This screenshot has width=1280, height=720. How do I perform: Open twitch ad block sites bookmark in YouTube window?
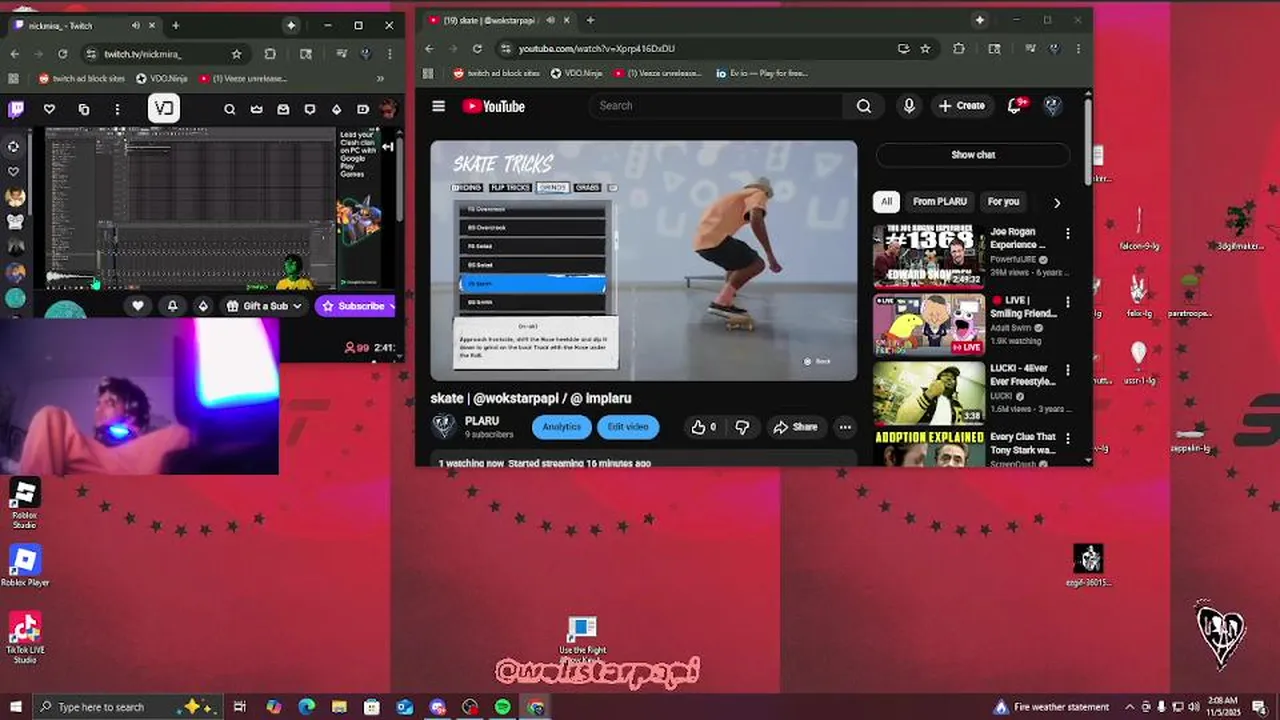496,73
